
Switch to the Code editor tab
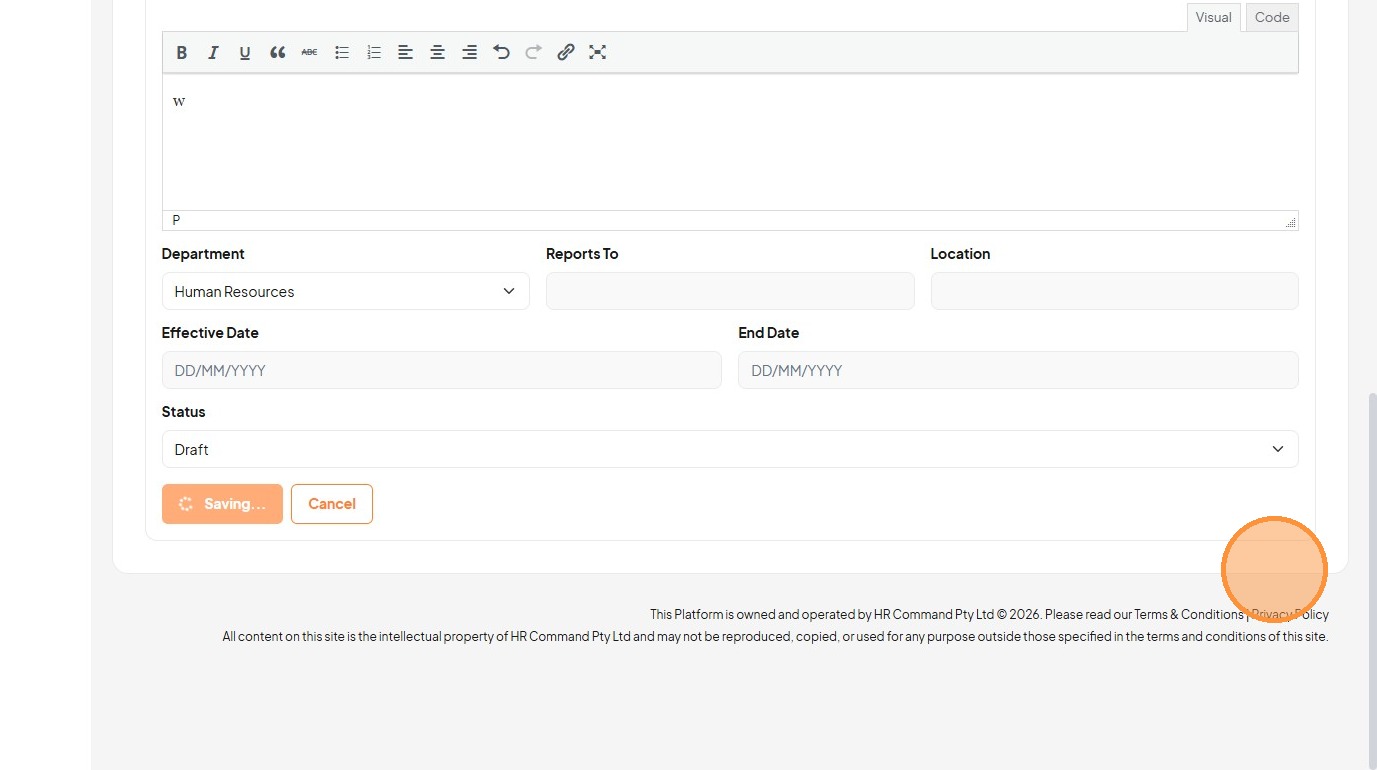(1272, 17)
